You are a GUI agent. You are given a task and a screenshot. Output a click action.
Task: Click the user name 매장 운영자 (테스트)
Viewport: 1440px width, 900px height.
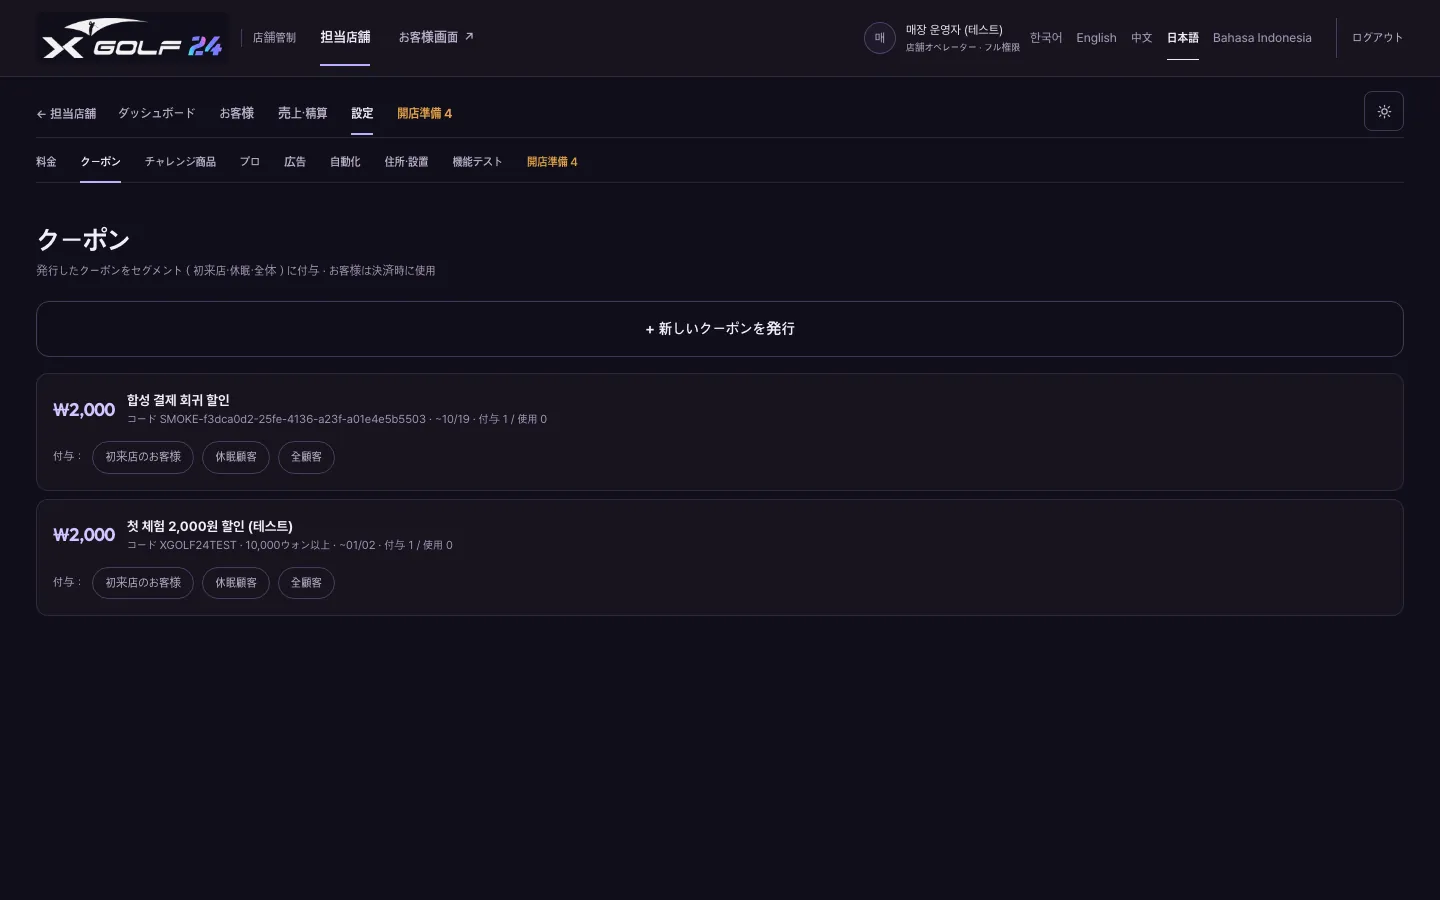954,30
